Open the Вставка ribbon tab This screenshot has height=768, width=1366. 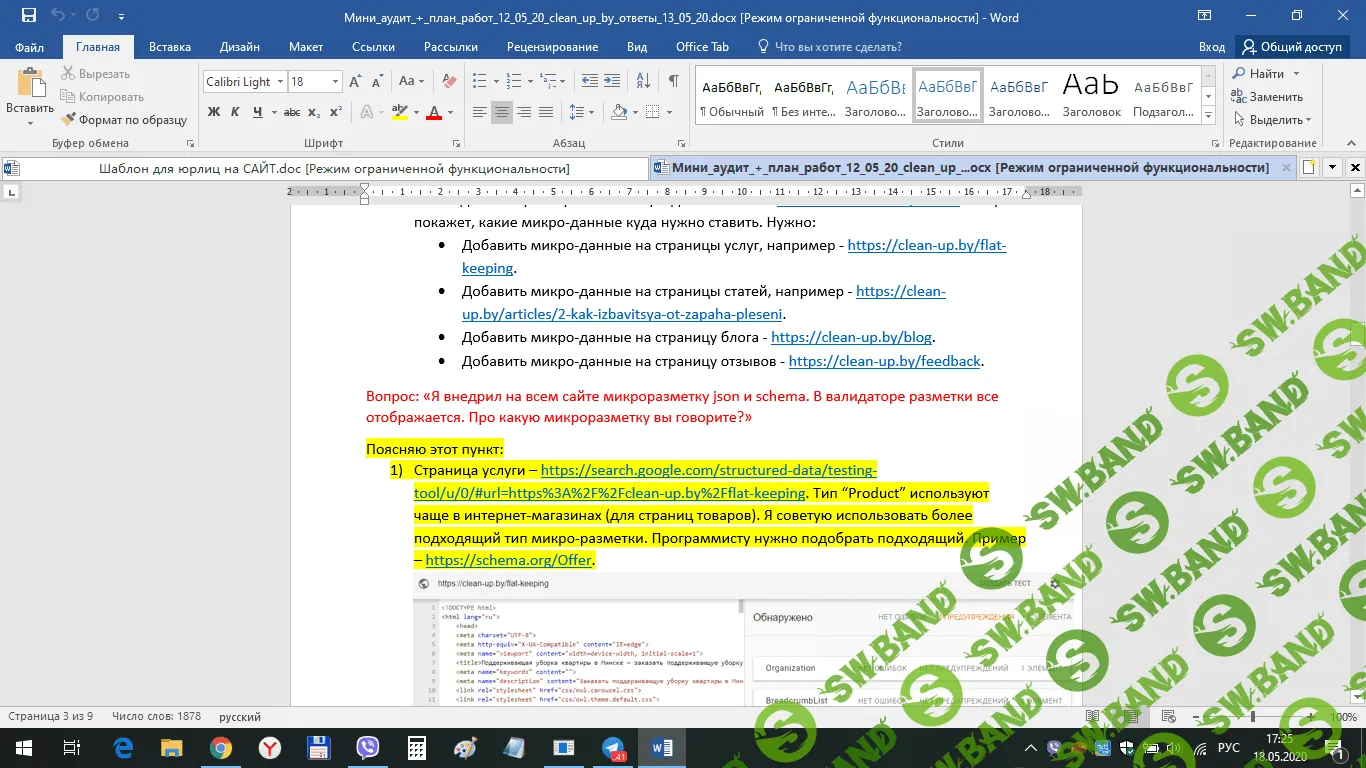coord(170,47)
